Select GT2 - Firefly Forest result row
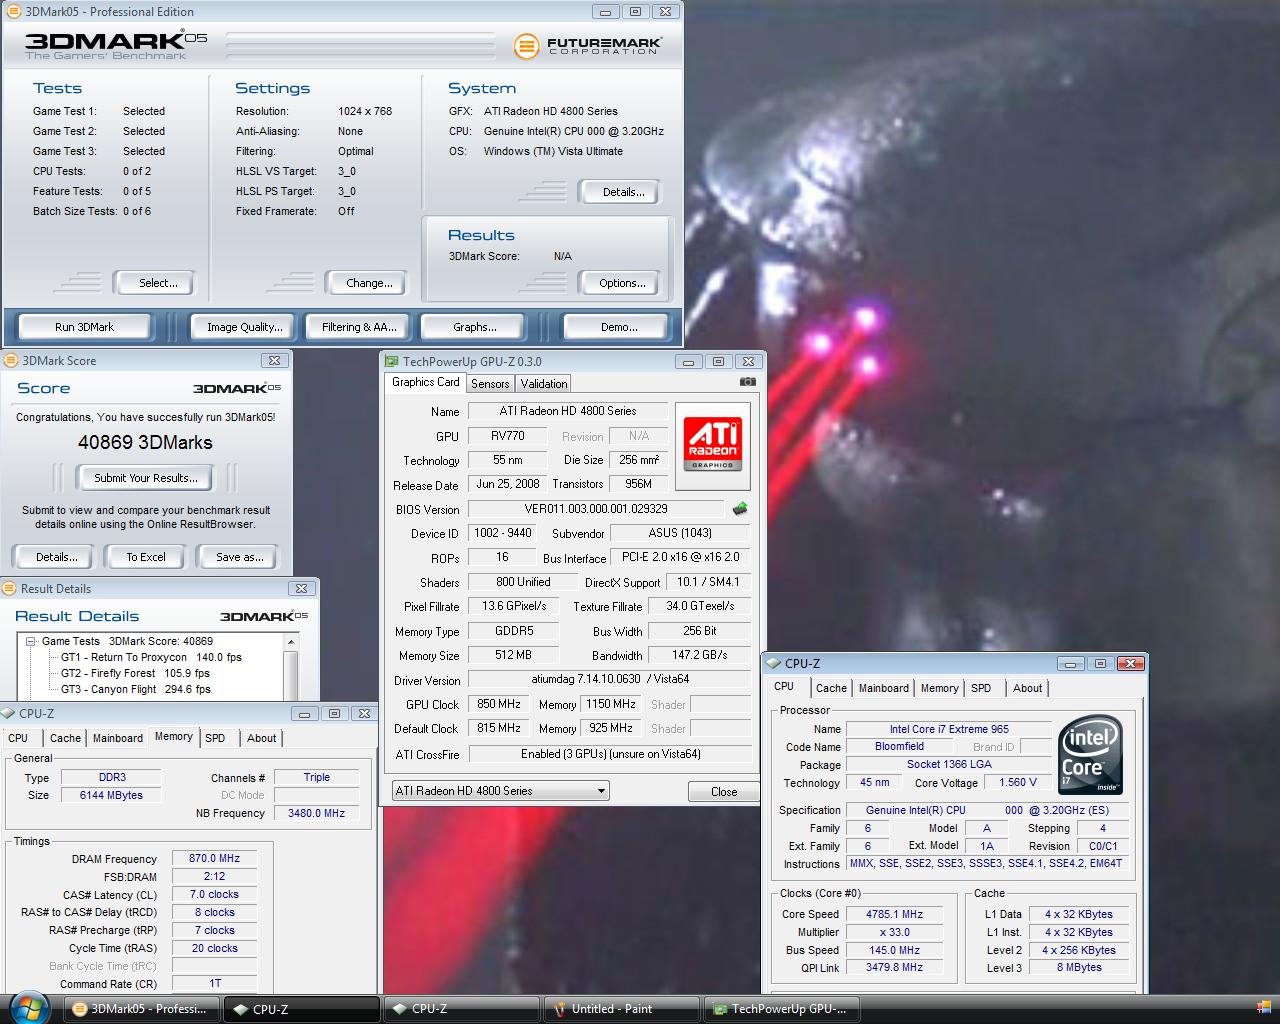Viewport: 1280px width, 1024px height. pyautogui.click(x=136, y=673)
